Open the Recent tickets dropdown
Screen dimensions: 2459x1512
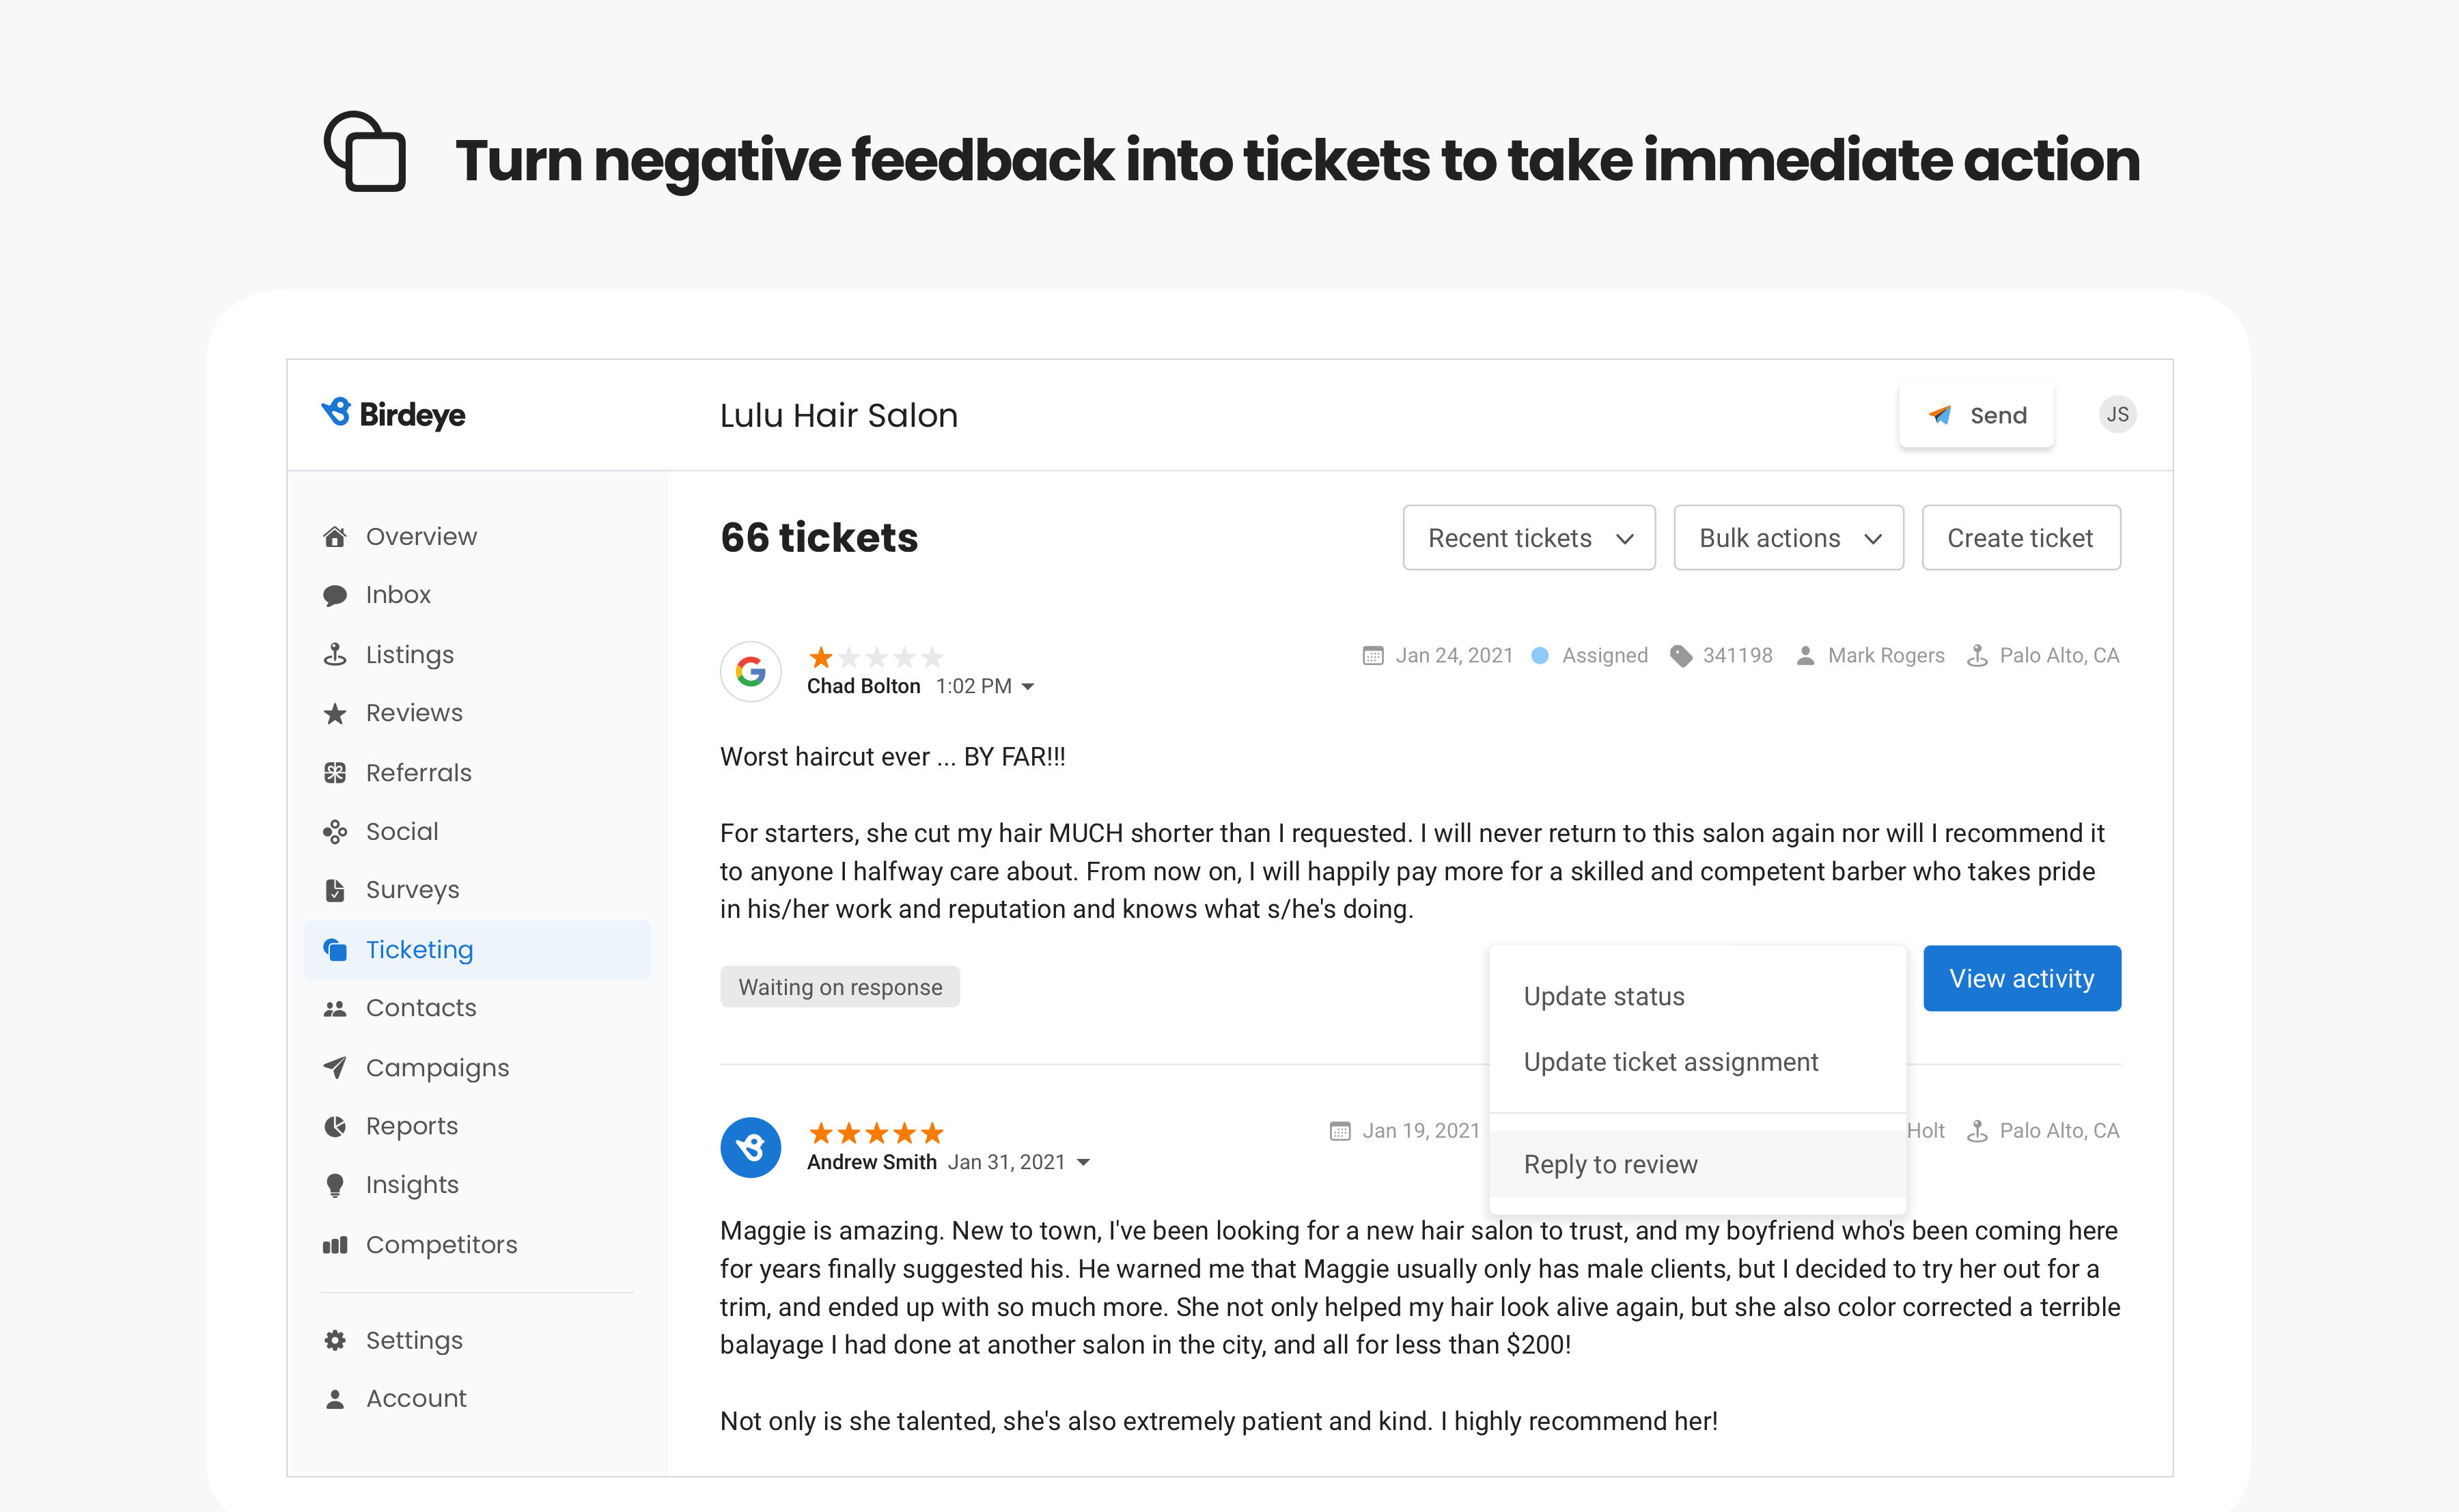click(x=1529, y=537)
